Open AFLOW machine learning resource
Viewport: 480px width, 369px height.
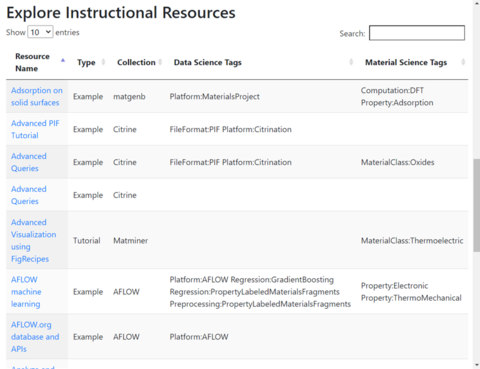[26, 292]
